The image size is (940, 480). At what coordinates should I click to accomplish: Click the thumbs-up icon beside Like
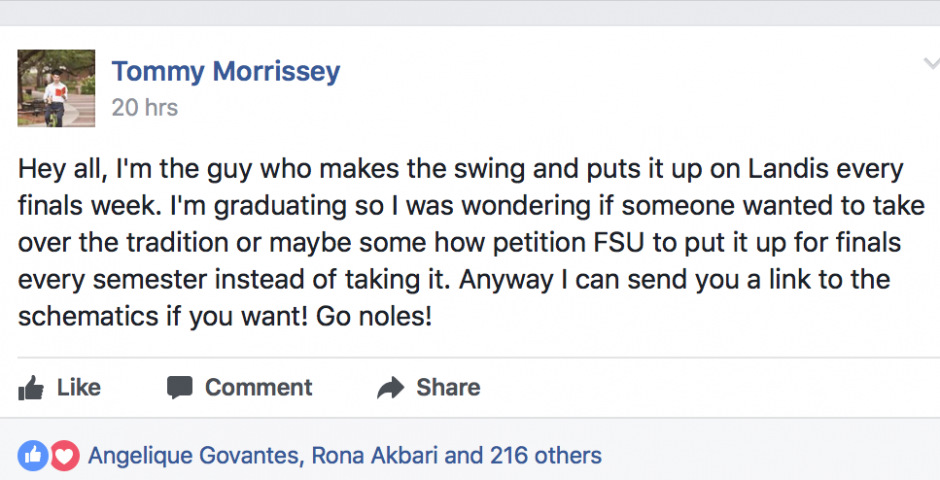[31, 388]
